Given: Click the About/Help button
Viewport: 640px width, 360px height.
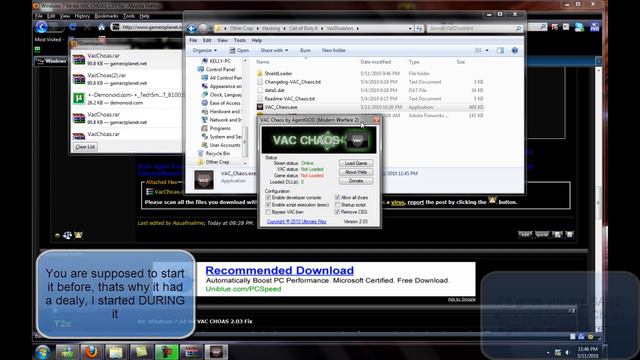Looking at the screenshot, I should (356, 172).
